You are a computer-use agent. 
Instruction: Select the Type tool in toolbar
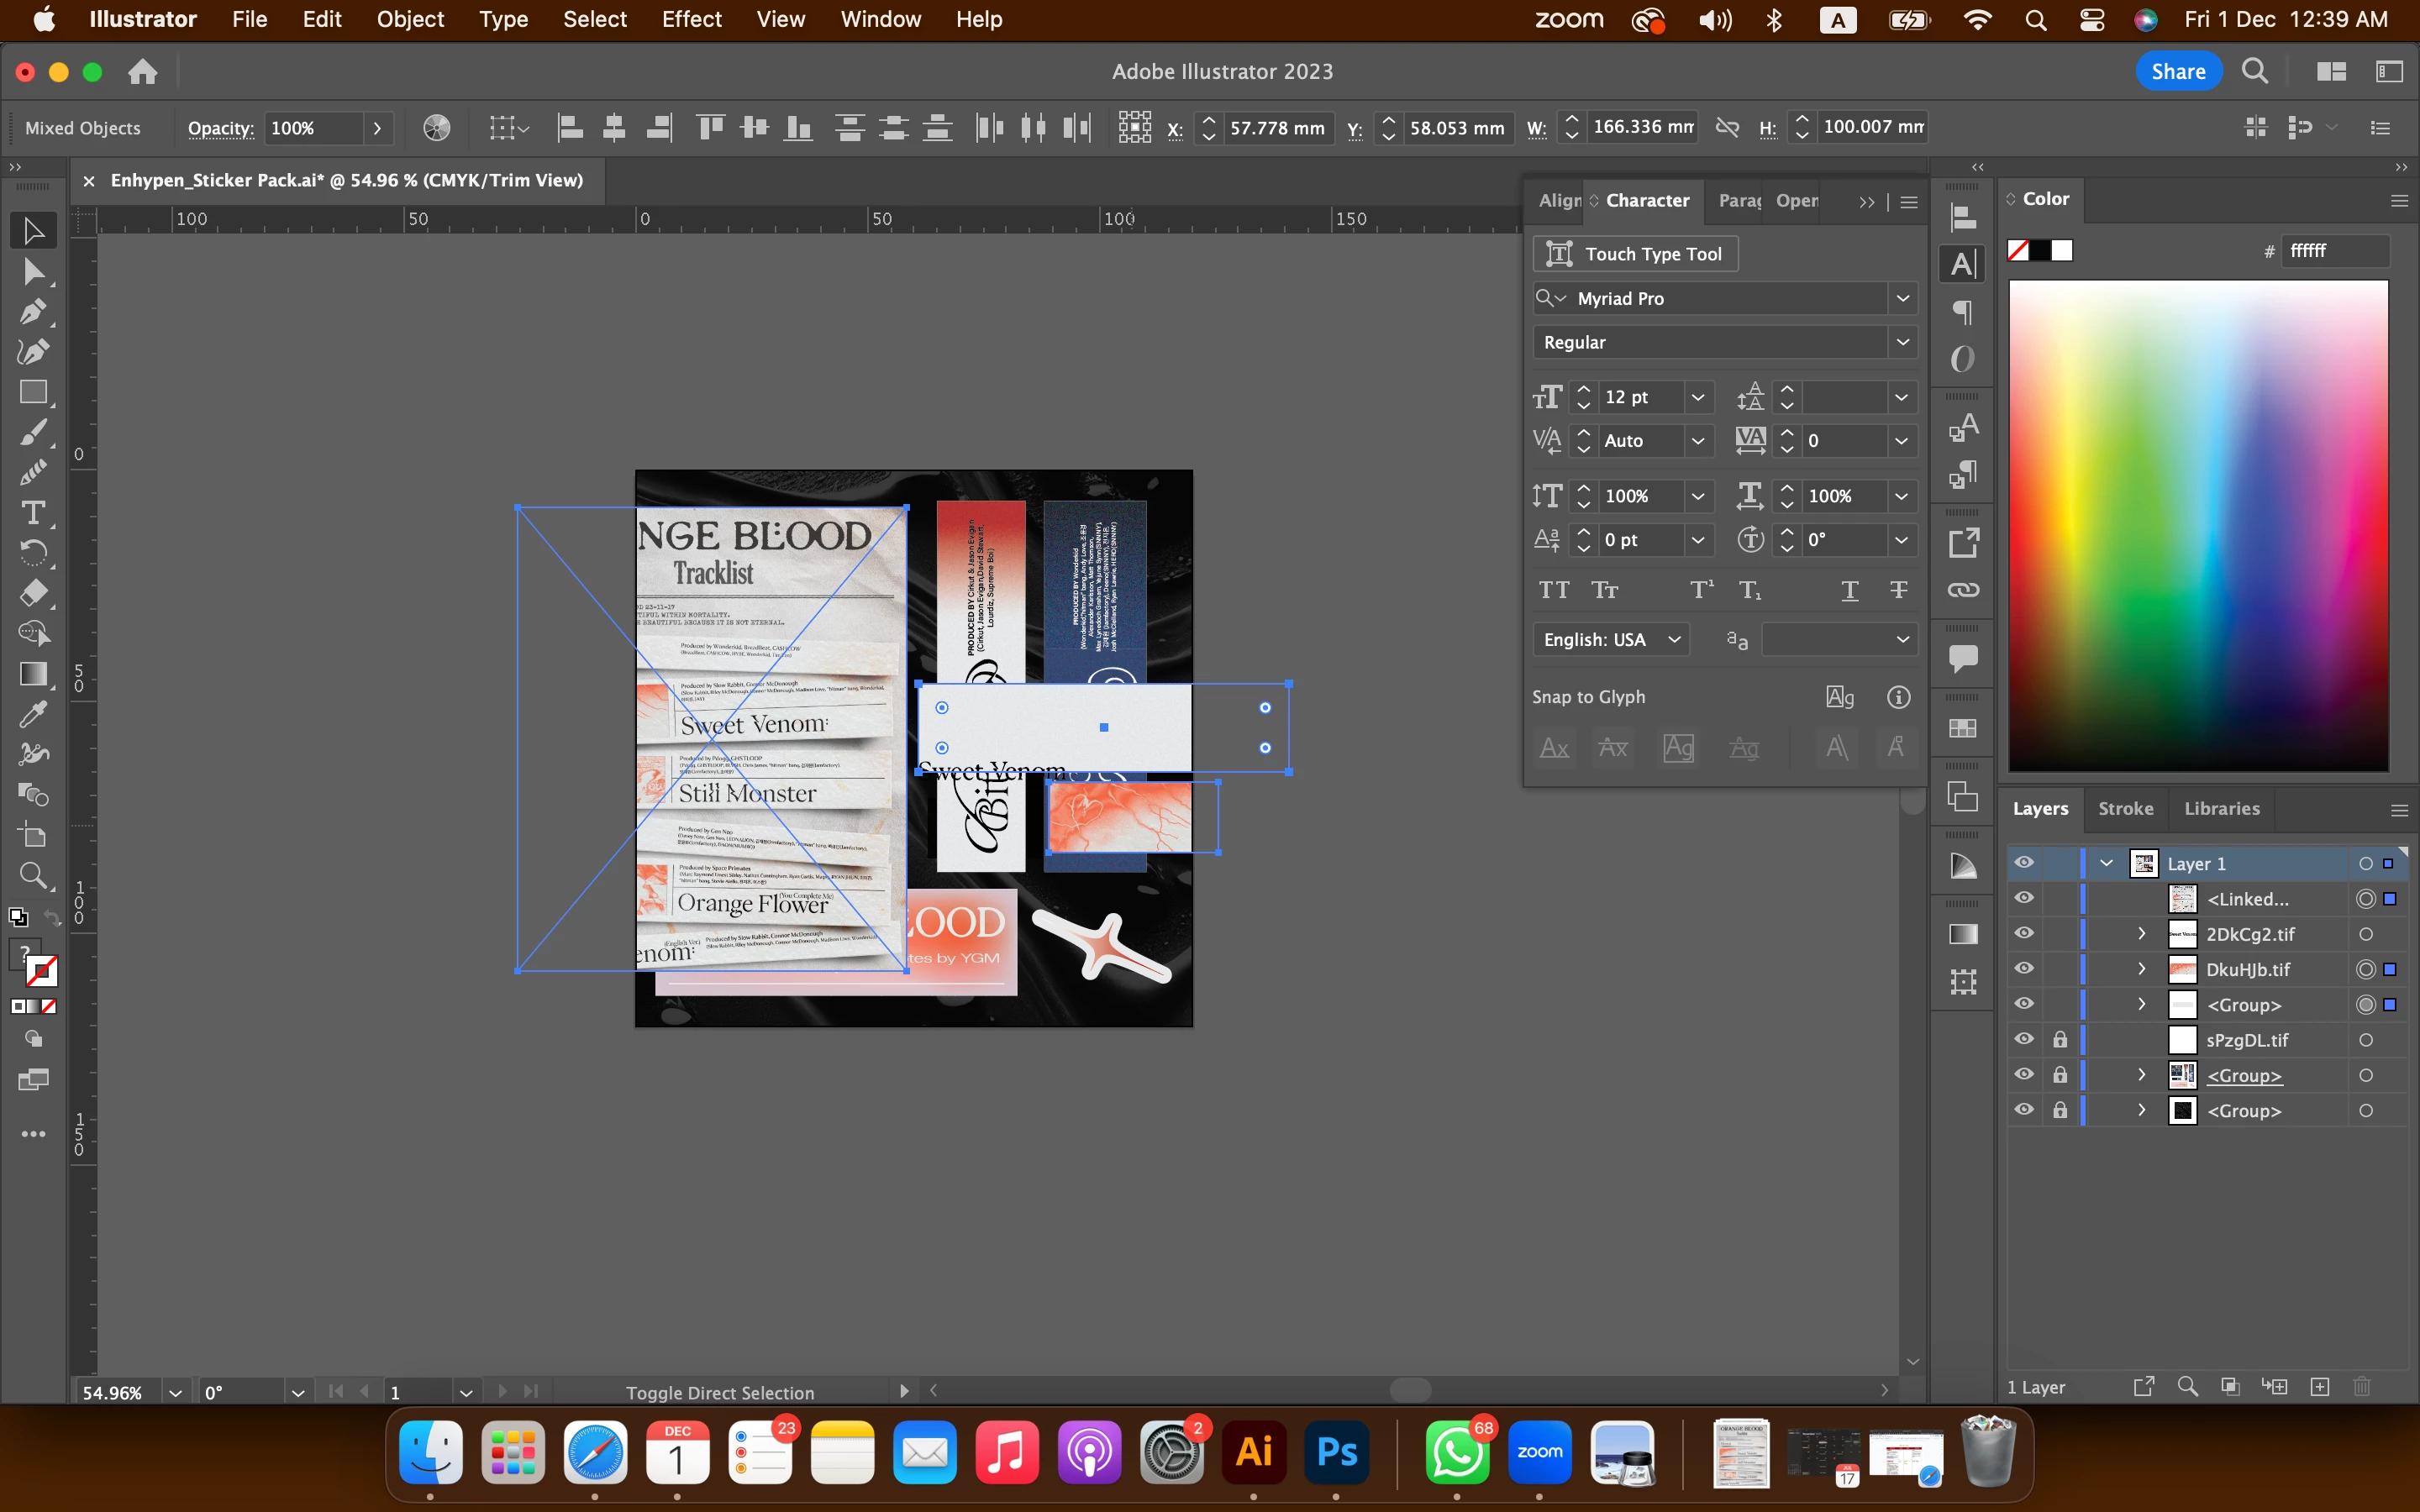coord(32,513)
